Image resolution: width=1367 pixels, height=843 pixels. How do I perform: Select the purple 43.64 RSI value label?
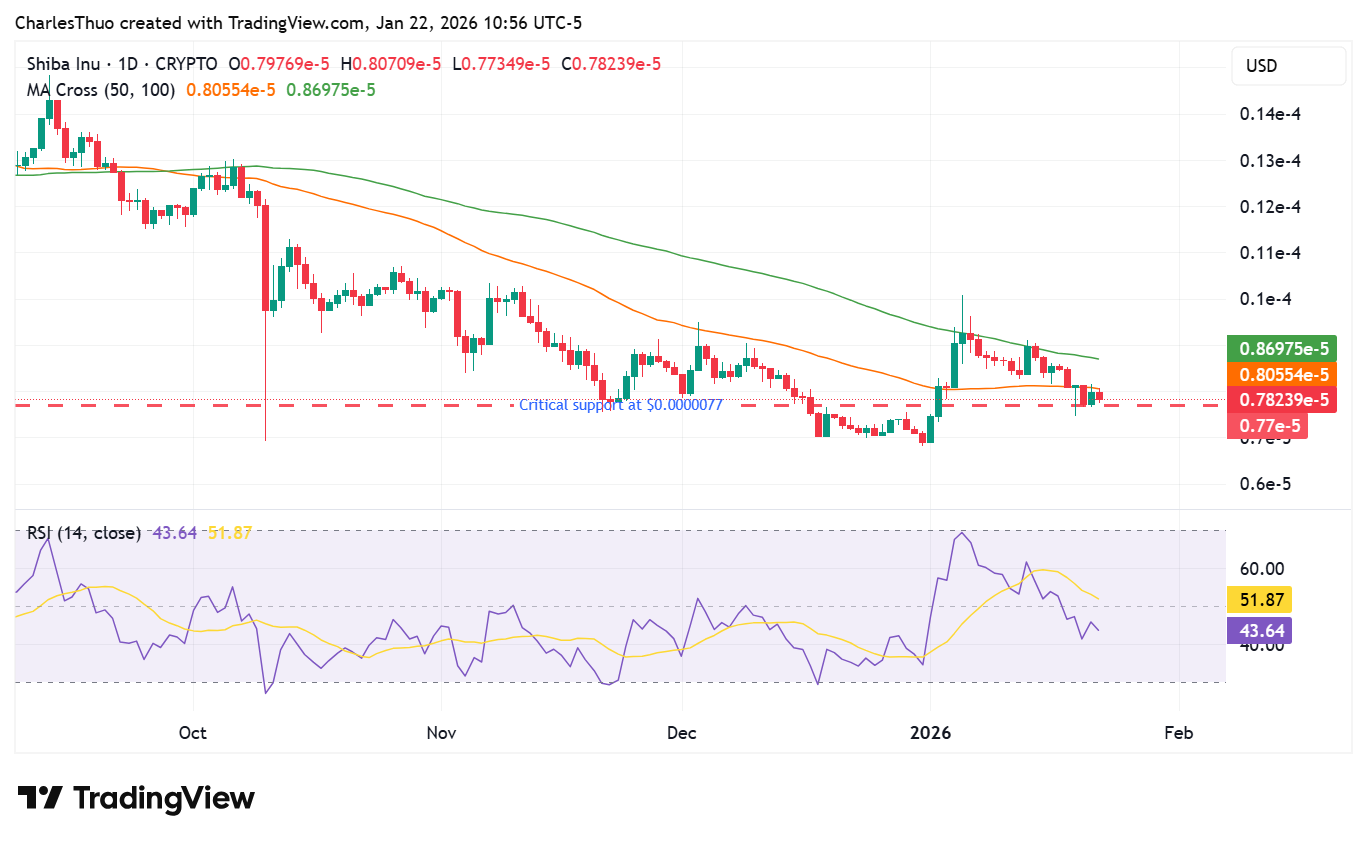tap(1257, 631)
